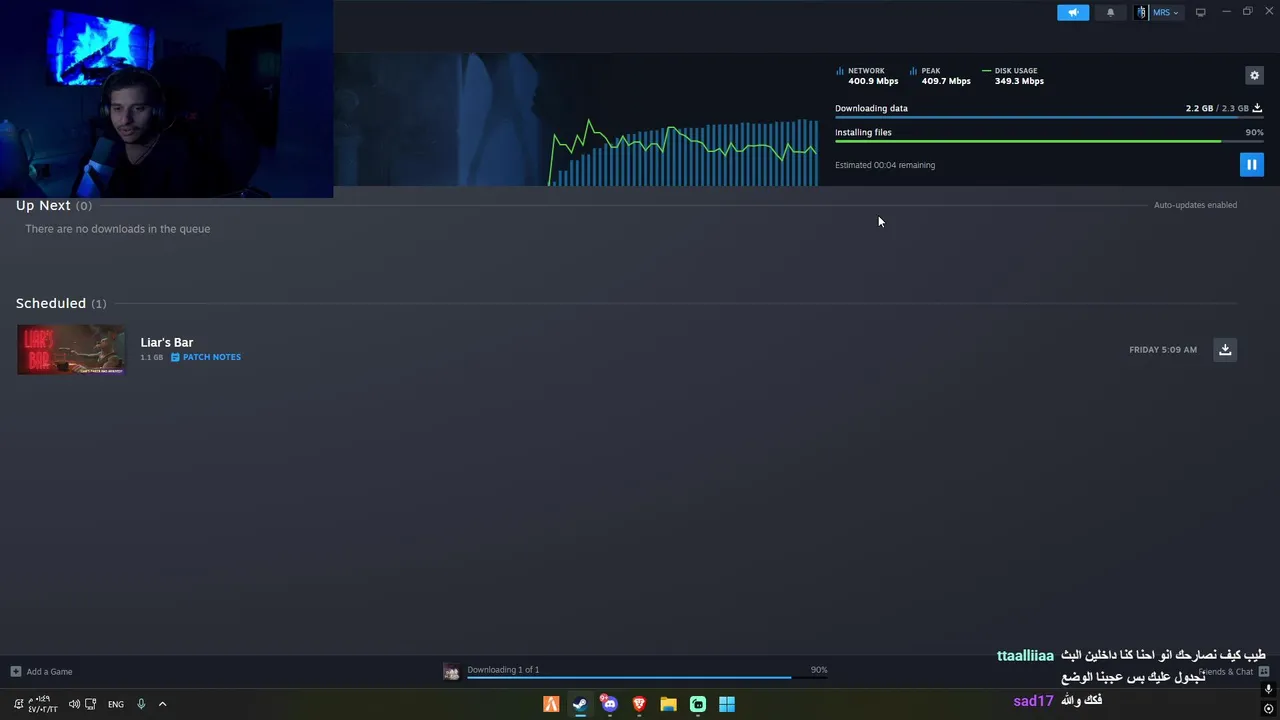
Task: Click "Downloading 1 of 1" status
Action: point(503,670)
